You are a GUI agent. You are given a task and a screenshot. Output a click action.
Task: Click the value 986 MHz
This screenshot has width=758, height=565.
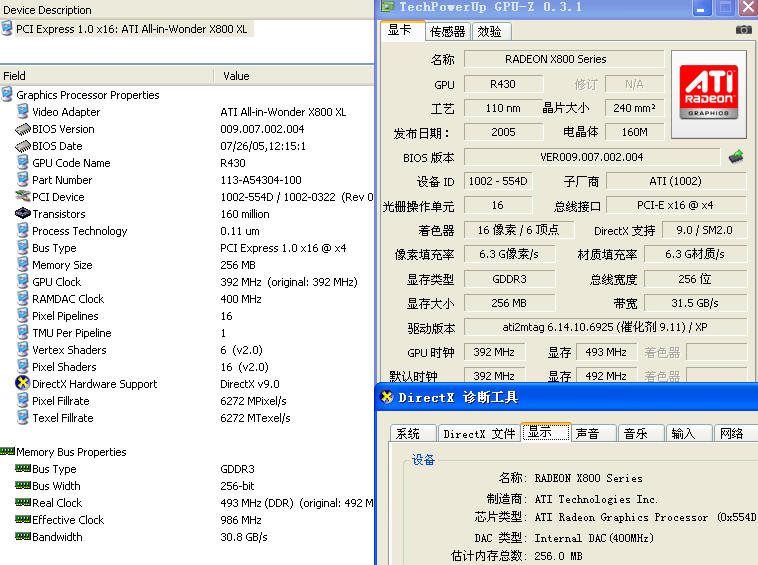coord(241,520)
